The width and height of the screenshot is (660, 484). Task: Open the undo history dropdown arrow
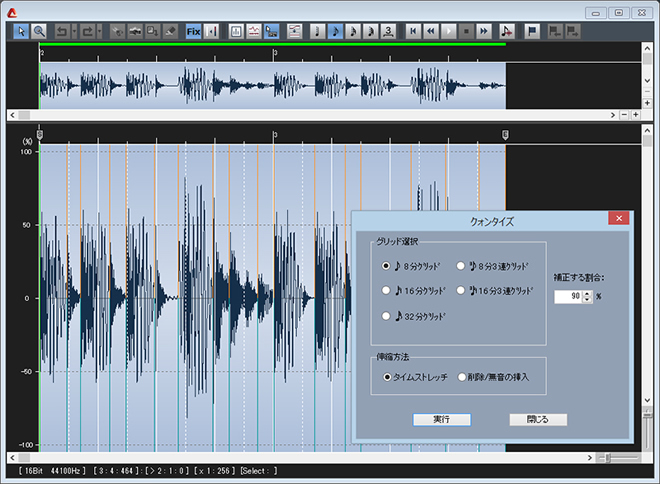pyautogui.click(x=75, y=31)
